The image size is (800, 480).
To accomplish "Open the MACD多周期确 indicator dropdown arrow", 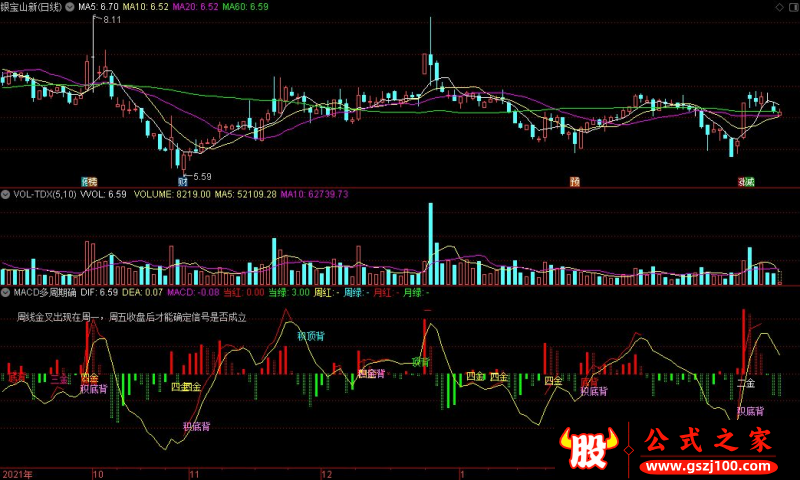I will point(5,293).
